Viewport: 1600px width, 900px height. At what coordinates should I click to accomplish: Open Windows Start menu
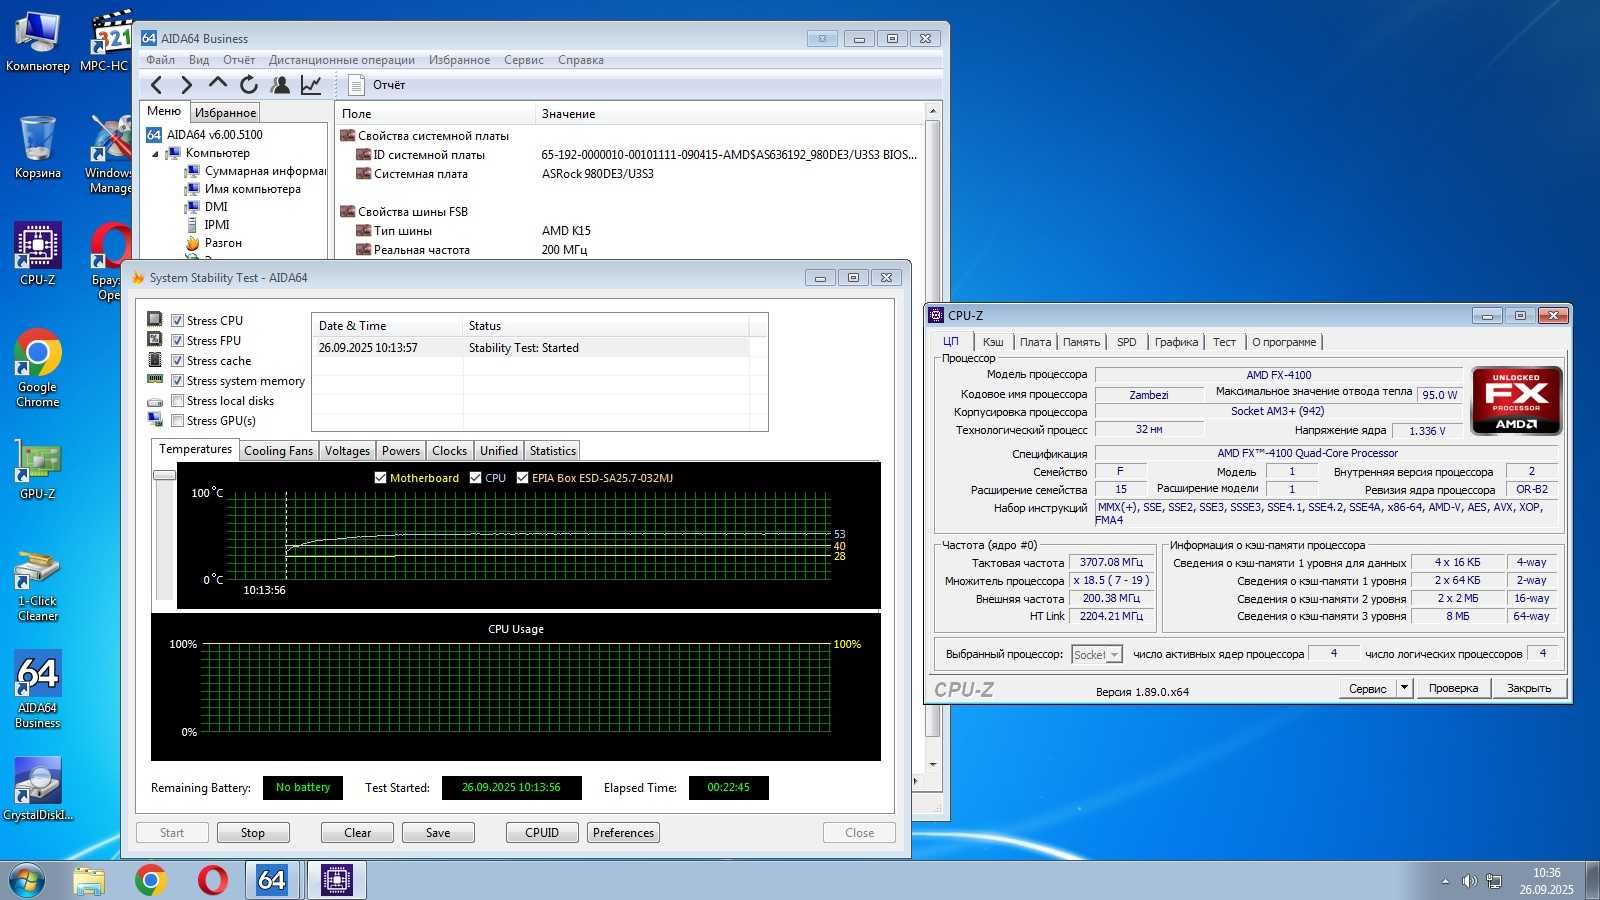tap(27, 880)
